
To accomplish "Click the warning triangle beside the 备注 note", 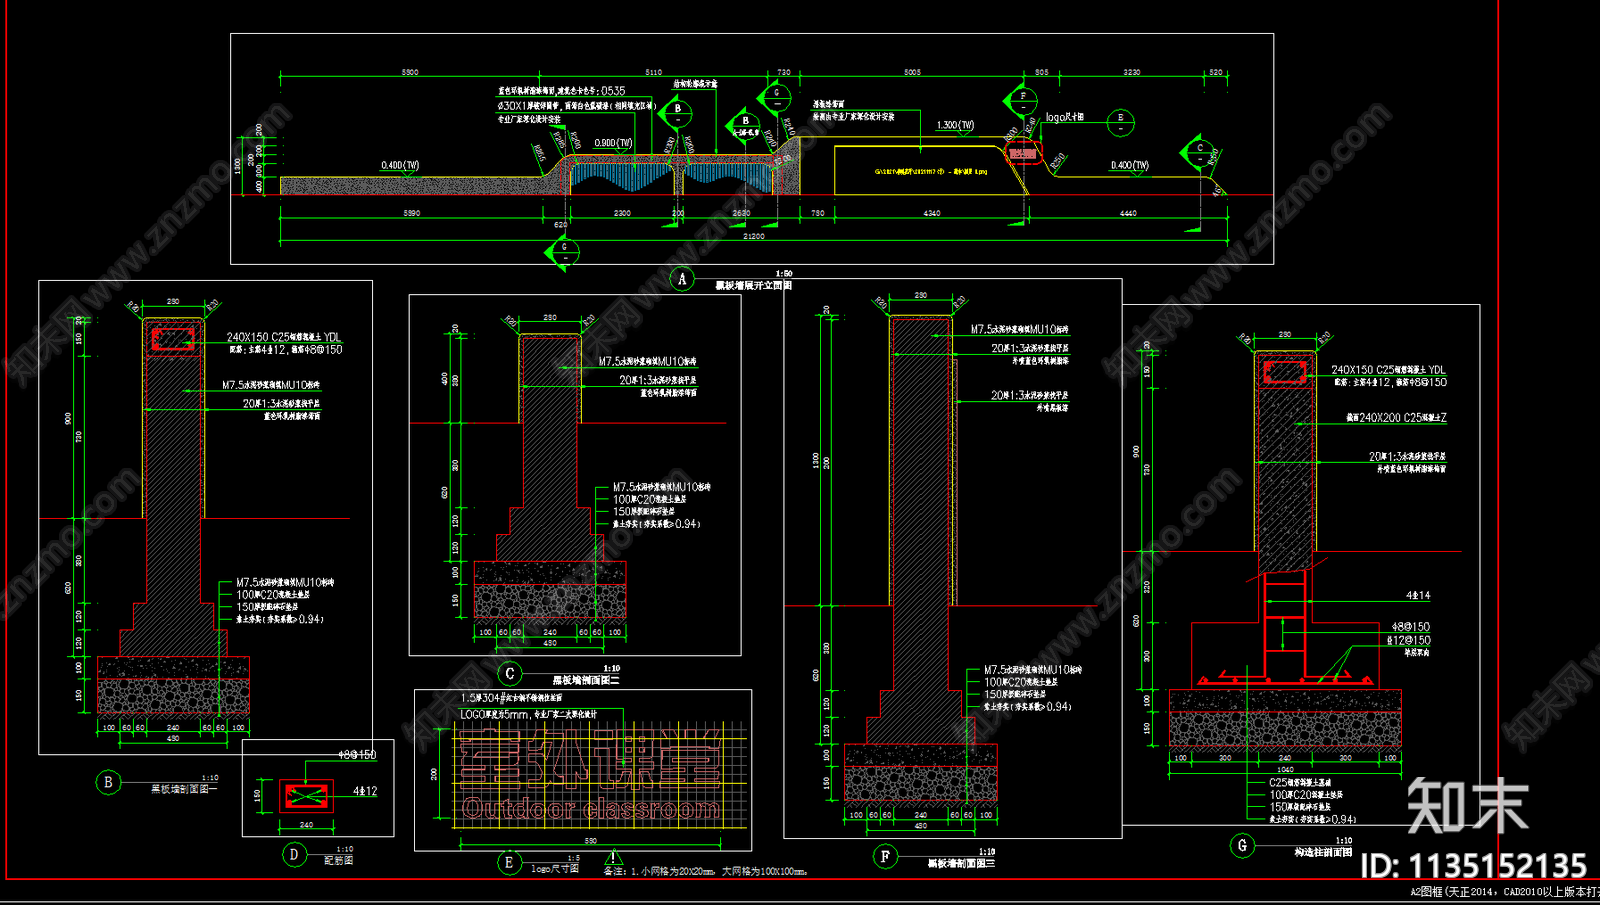I will click(613, 857).
